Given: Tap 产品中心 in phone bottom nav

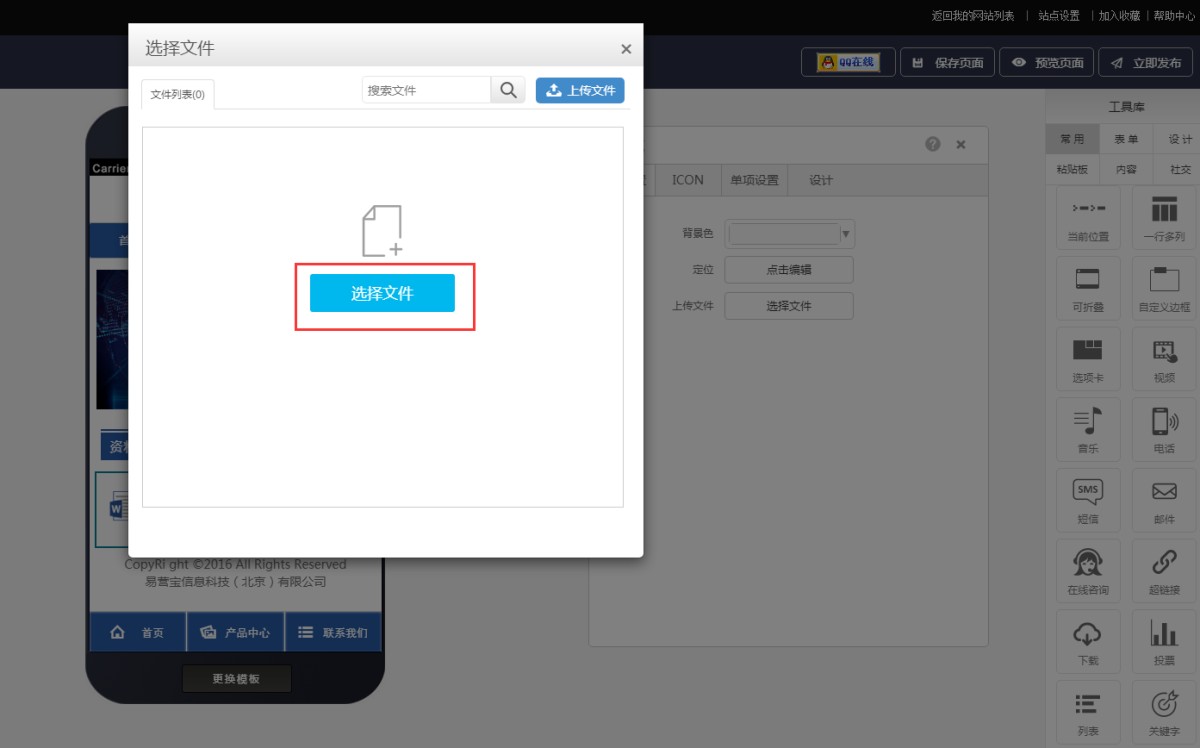Looking at the screenshot, I should tap(236, 633).
